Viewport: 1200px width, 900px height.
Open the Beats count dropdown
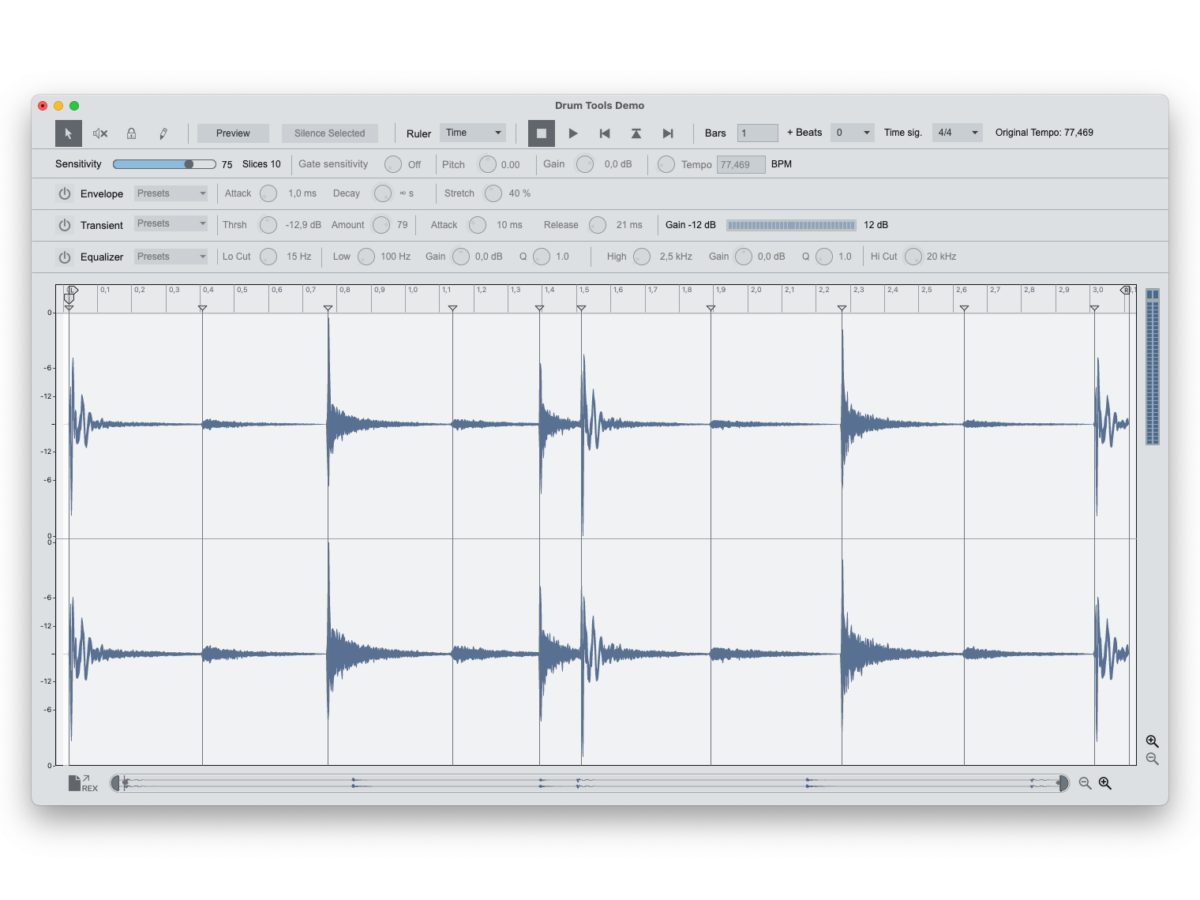[852, 133]
